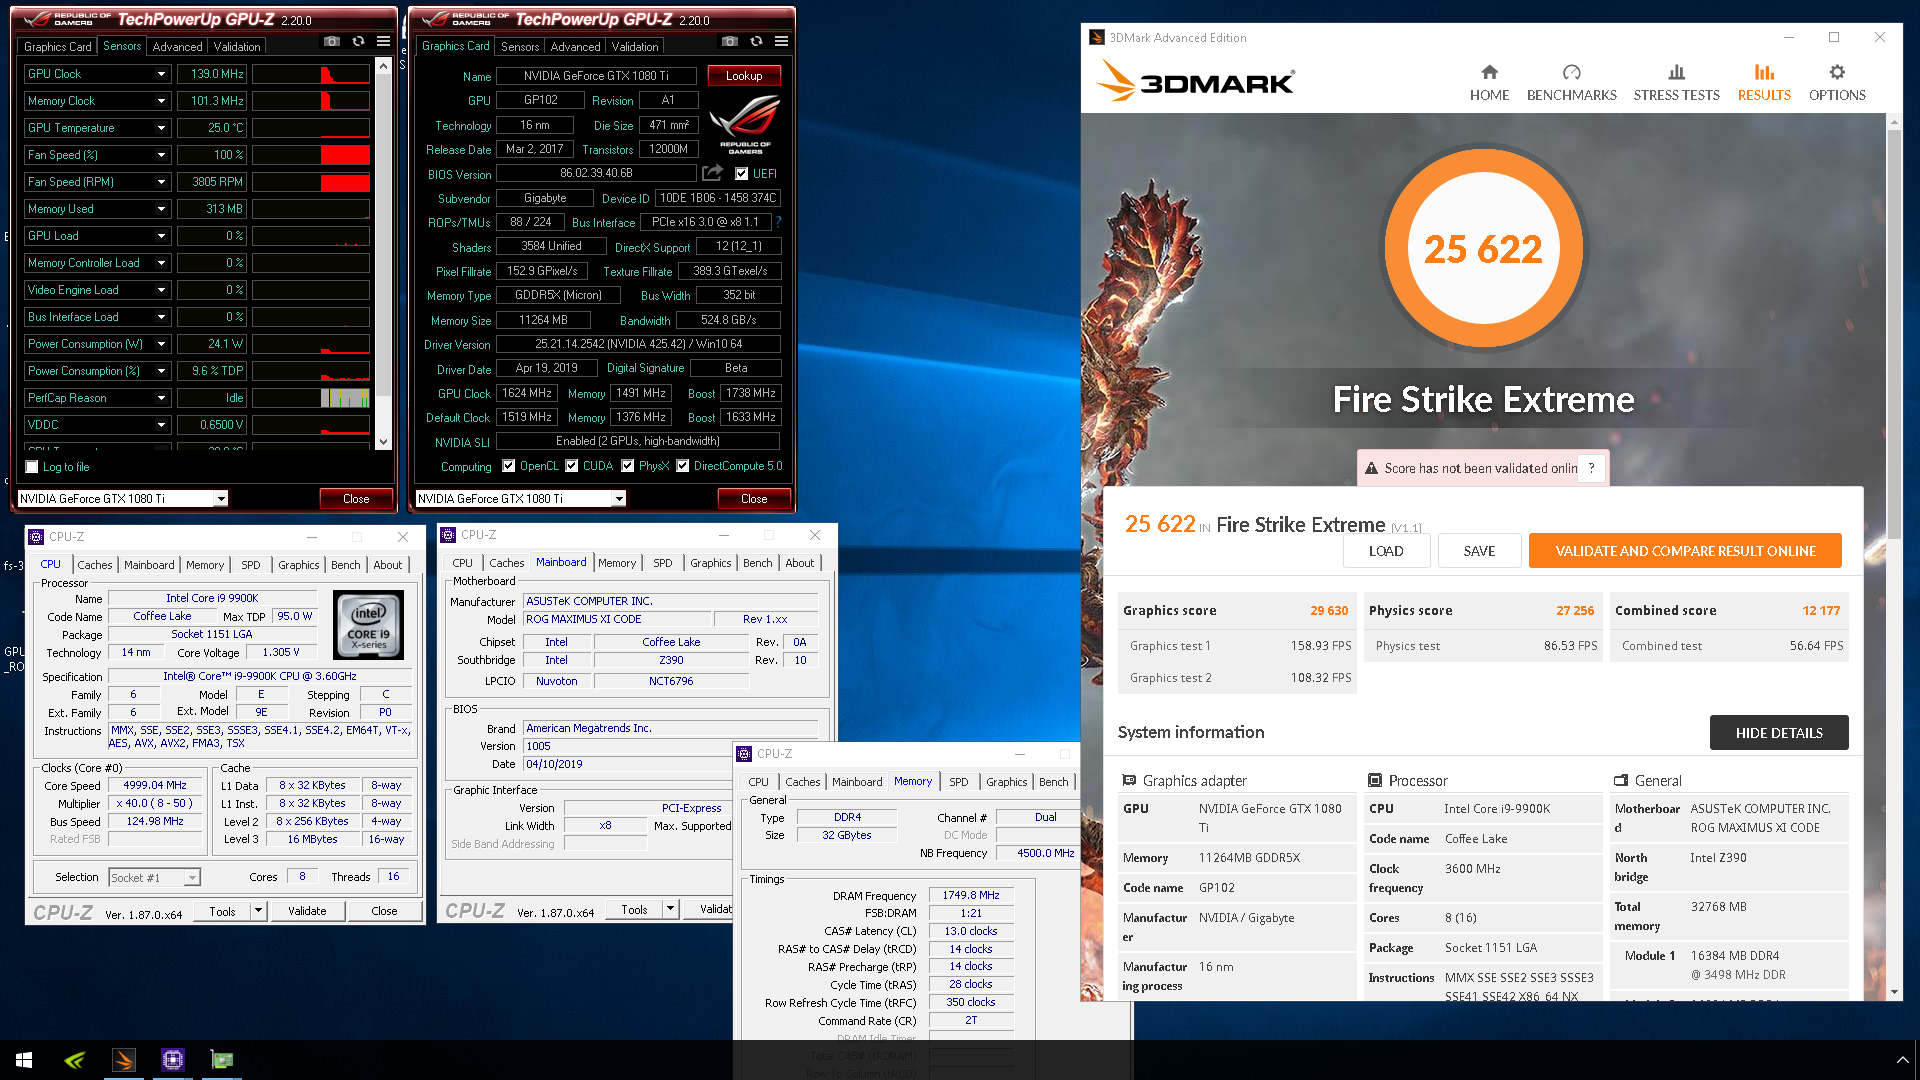This screenshot has height=1080, width=1920.
Task: Open the GPU-Z taskbar icon
Action: (222, 1060)
